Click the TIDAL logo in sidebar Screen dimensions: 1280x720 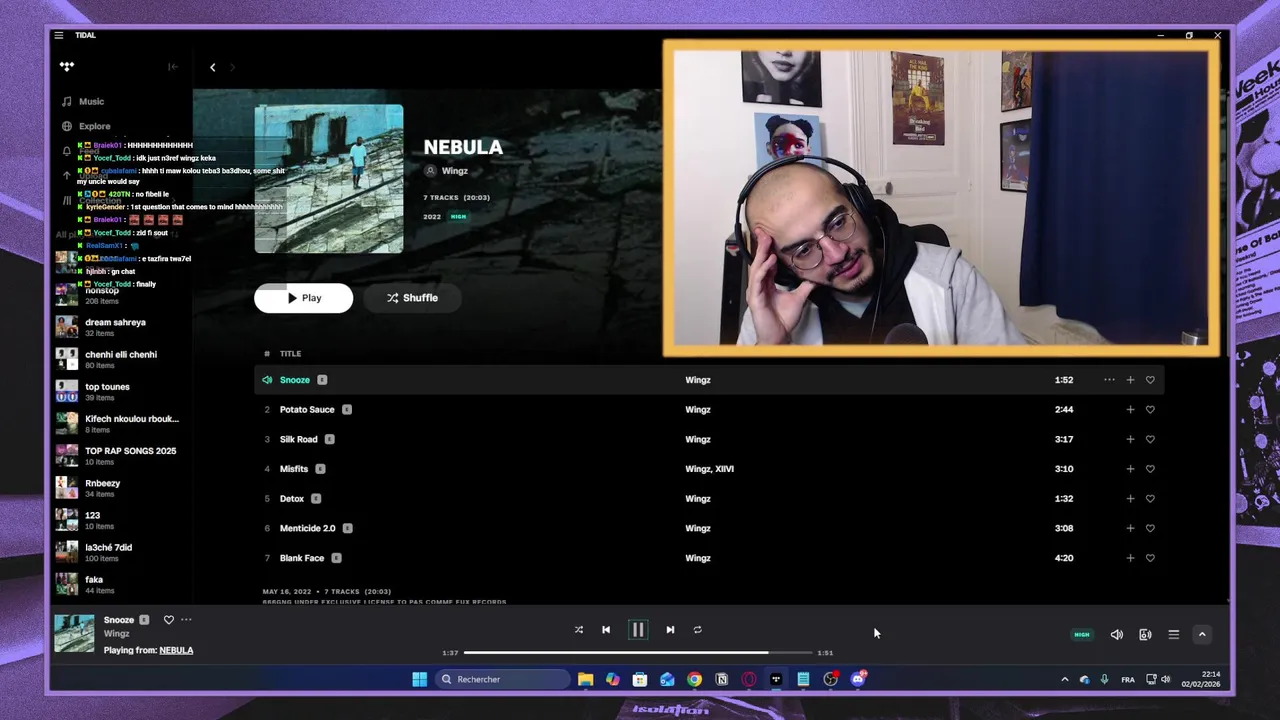(x=67, y=67)
